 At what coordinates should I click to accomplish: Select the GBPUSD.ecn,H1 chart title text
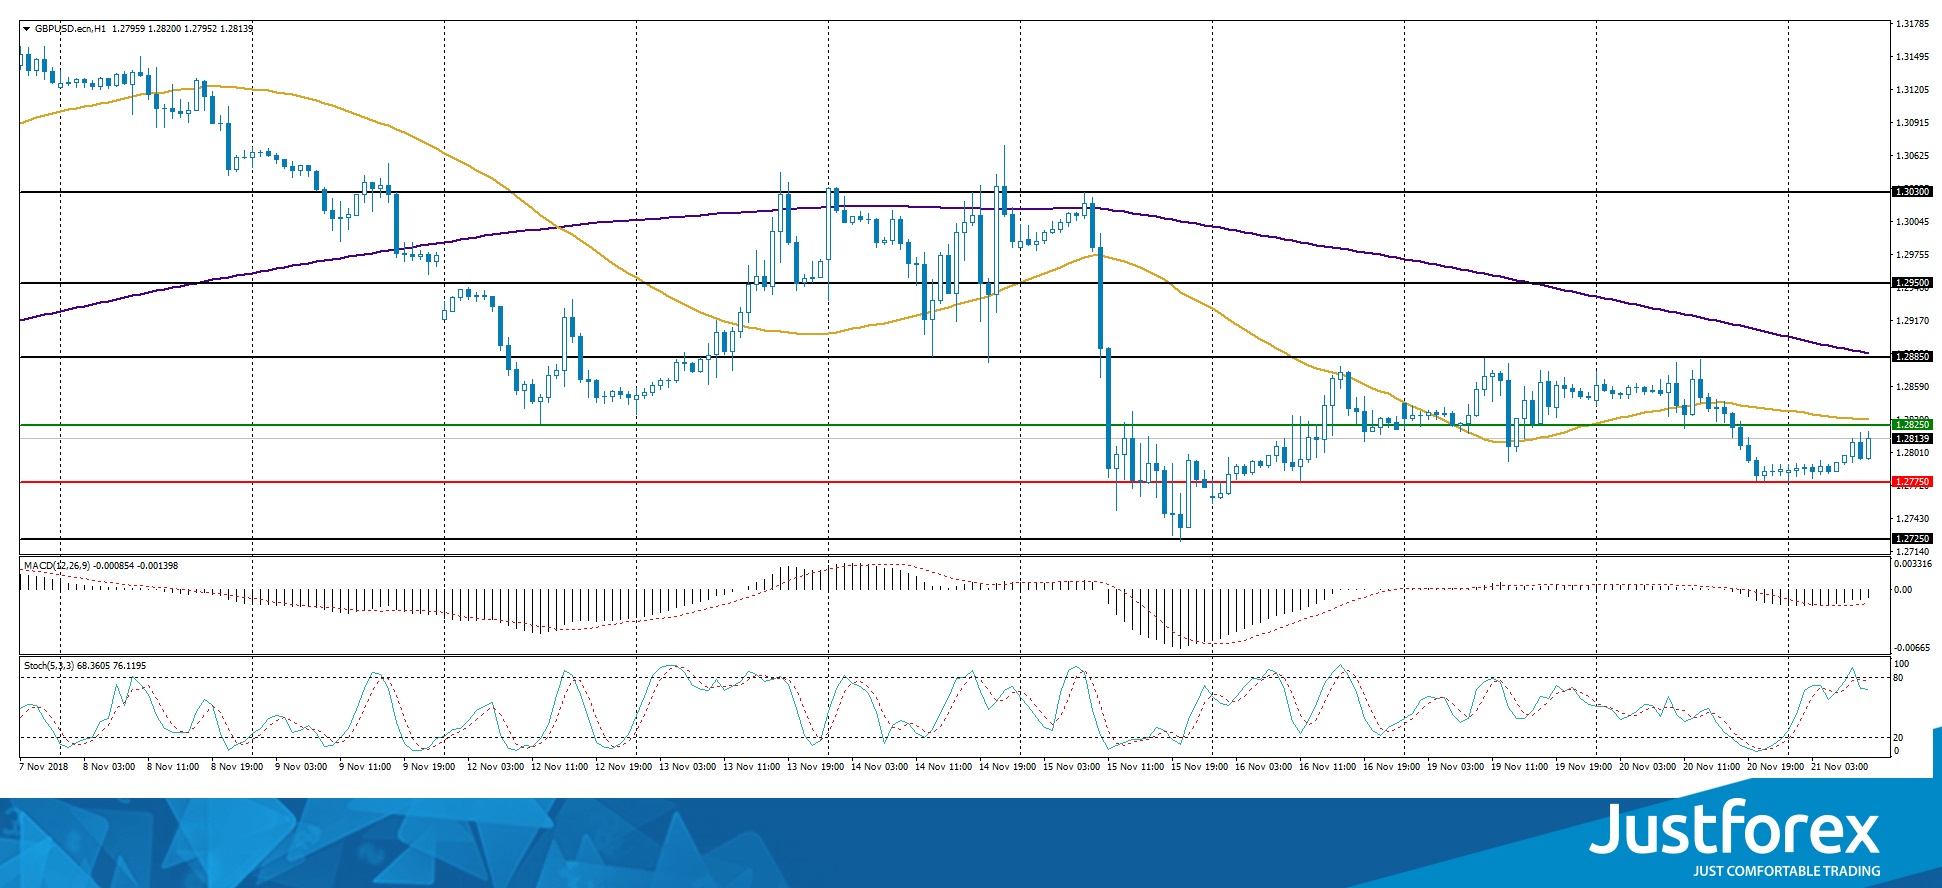pos(70,29)
